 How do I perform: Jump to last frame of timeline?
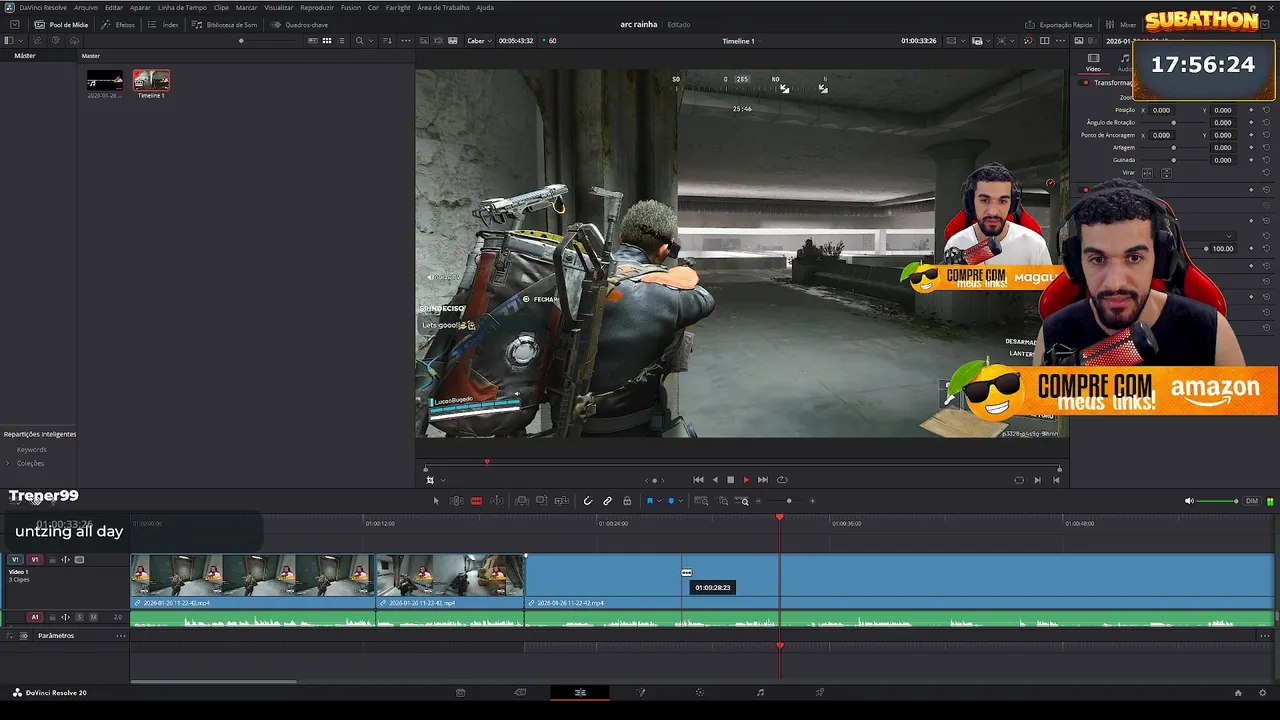(x=763, y=480)
